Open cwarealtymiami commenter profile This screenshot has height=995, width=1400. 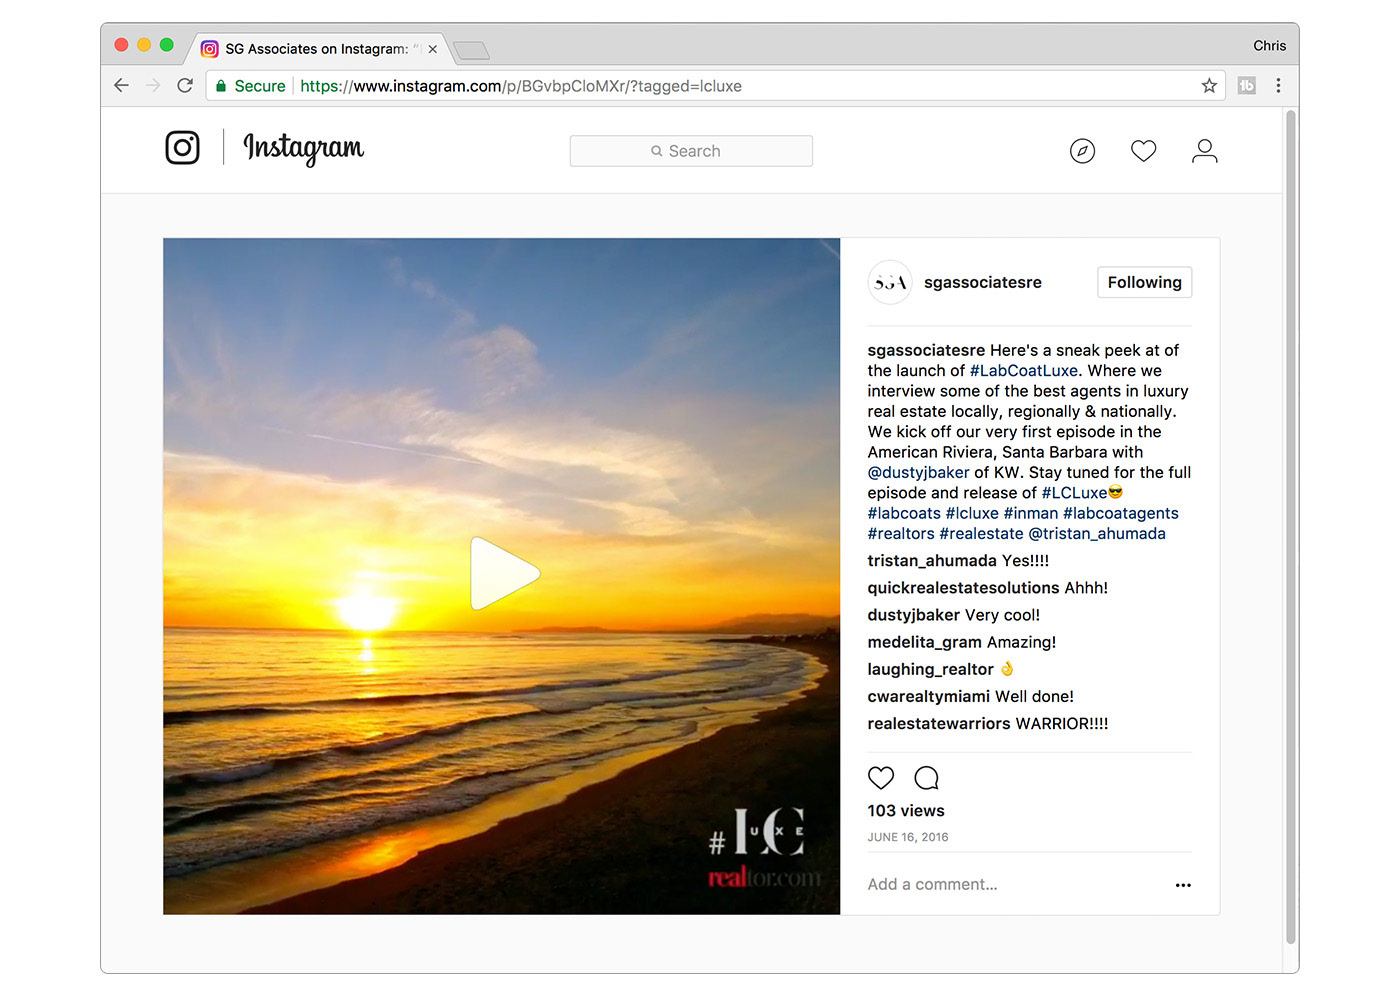pos(929,696)
